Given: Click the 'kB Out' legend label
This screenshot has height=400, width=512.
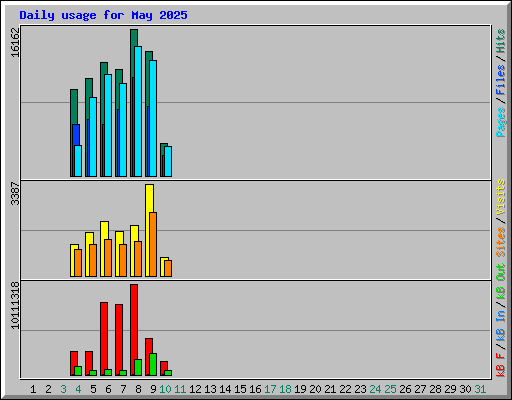Looking at the screenshot, I should (x=501, y=282).
